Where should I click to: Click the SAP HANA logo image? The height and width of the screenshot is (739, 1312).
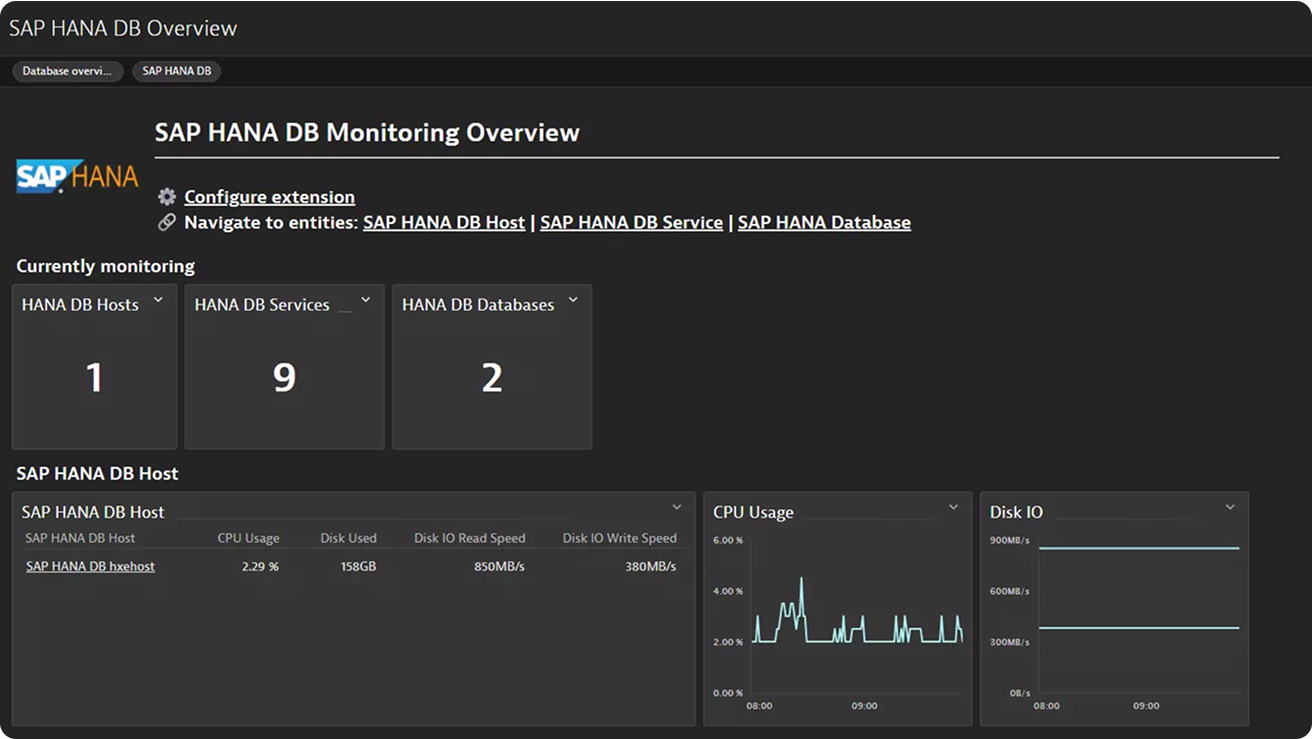[77, 177]
